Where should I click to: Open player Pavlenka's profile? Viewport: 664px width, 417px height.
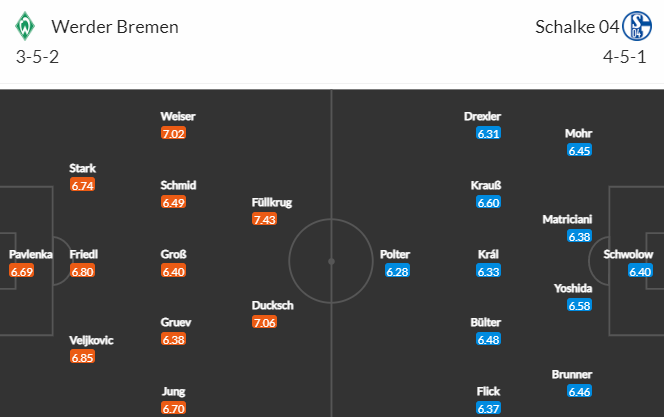tap(30, 254)
